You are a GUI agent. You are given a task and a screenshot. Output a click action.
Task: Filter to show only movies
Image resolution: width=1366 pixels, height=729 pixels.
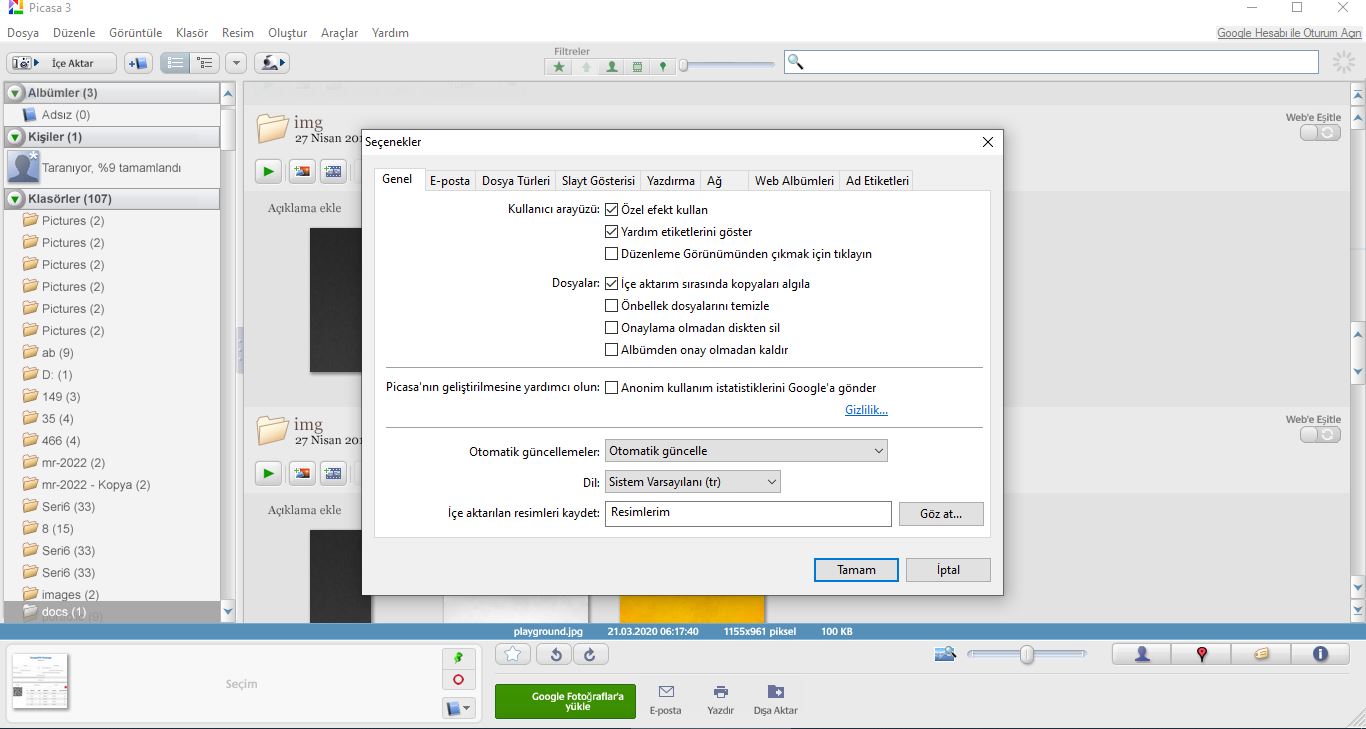(637, 67)
